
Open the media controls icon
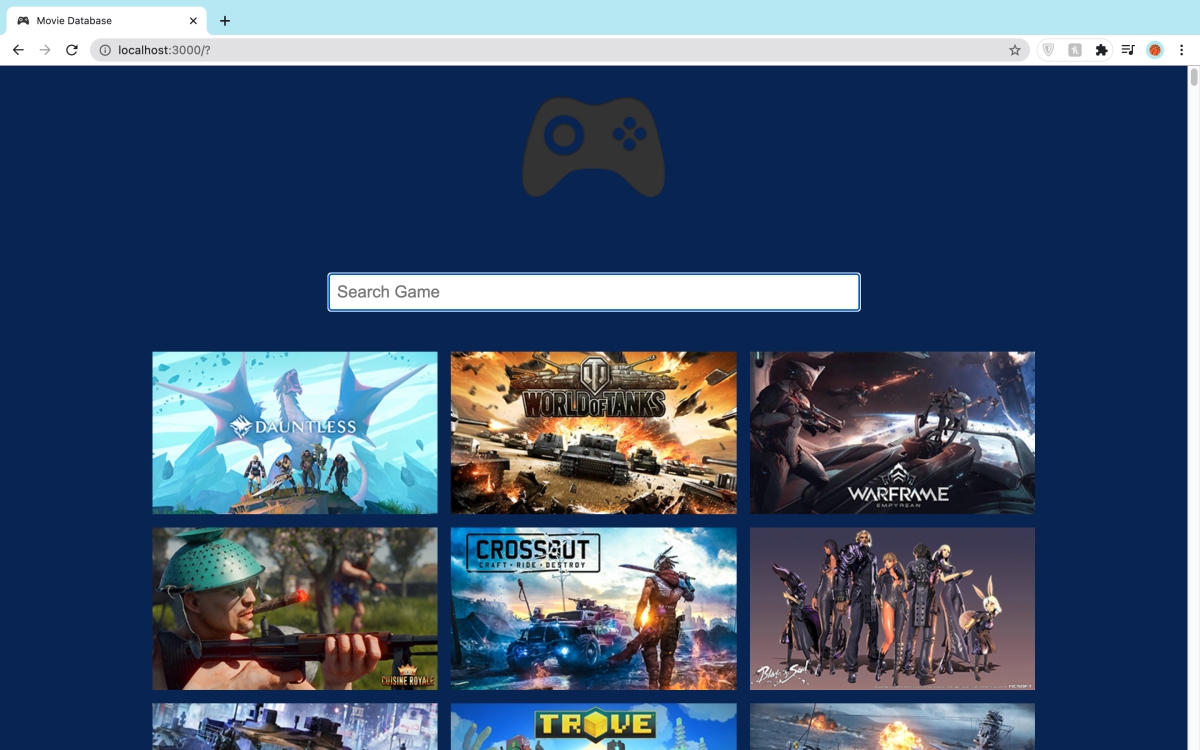coord(1128,50)
